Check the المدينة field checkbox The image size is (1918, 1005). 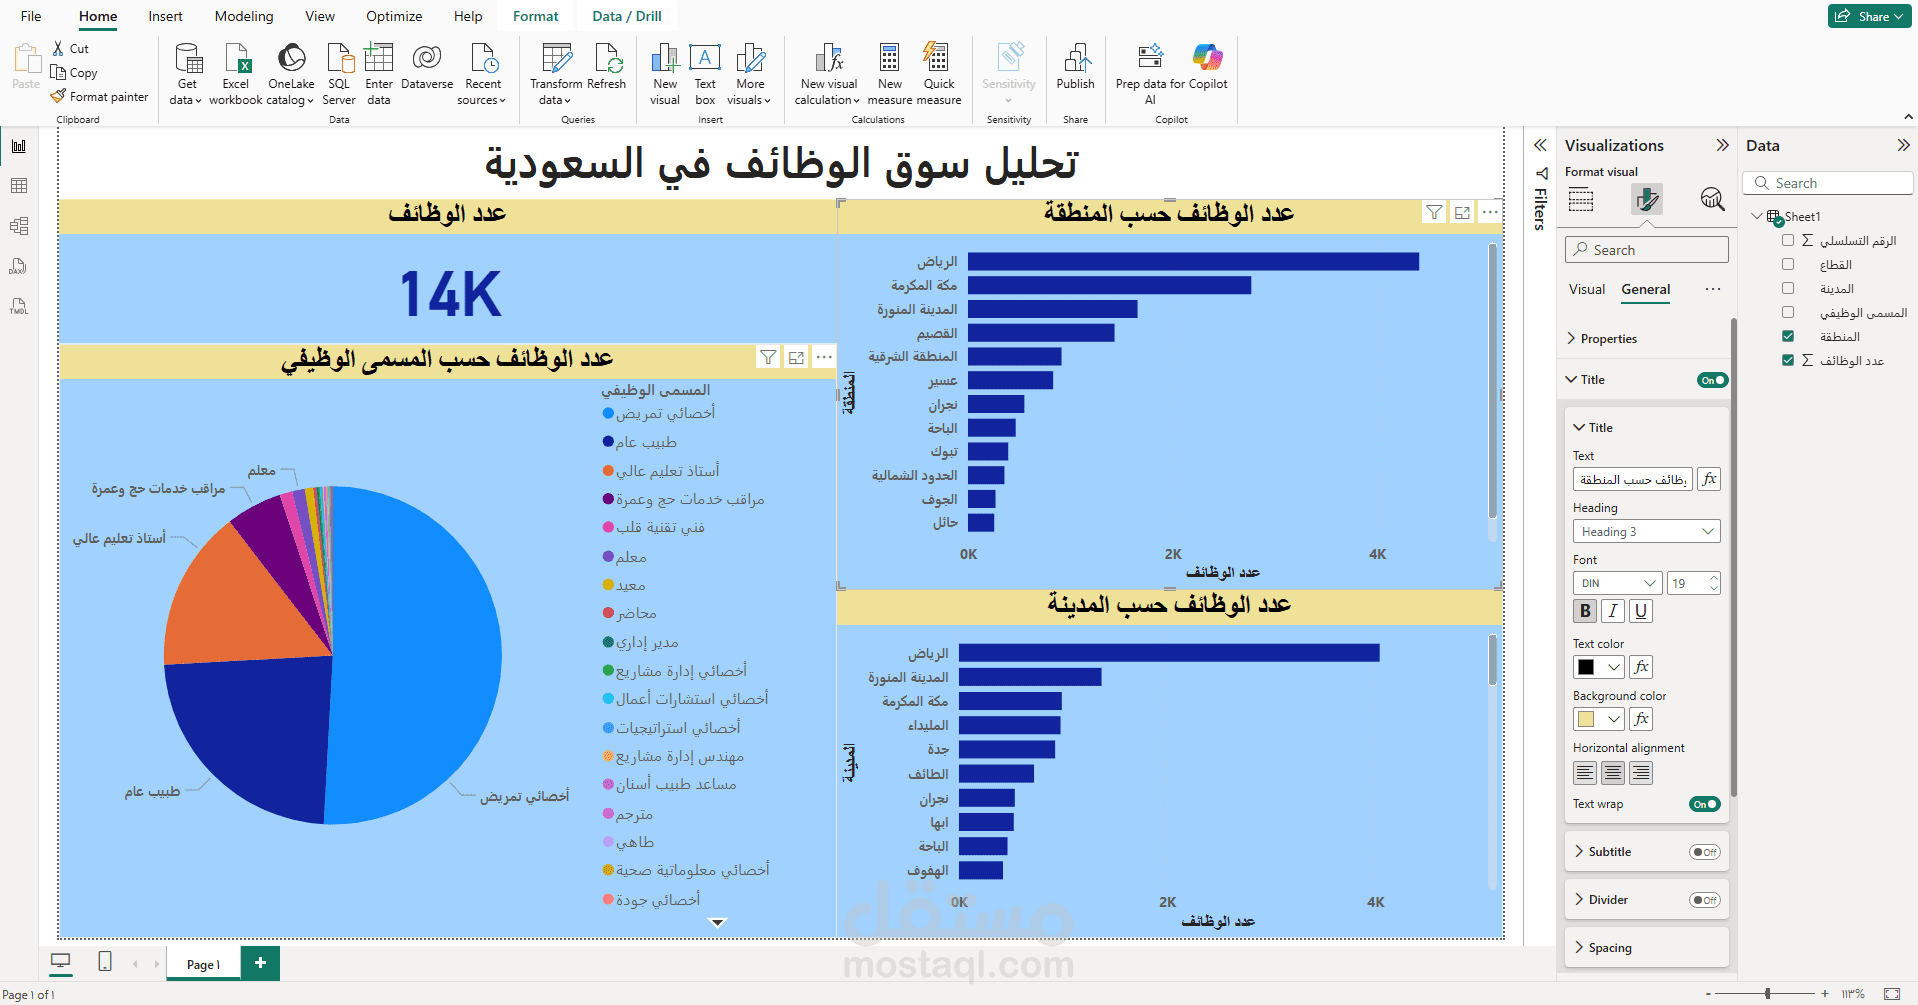pos(1788,288)
